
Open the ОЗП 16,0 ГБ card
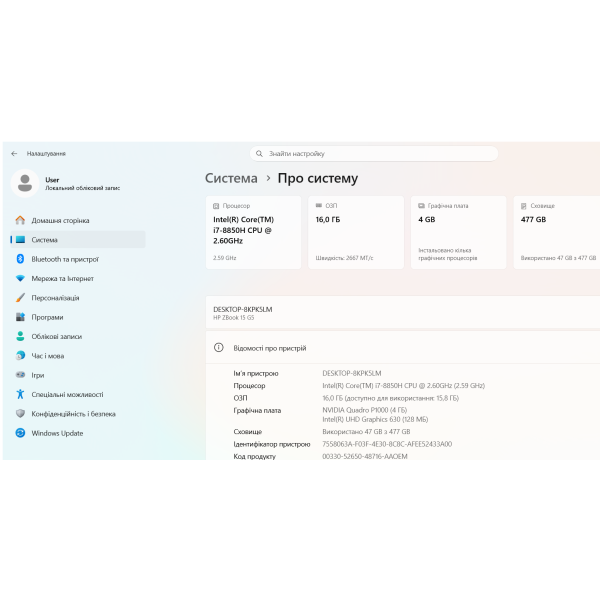(x=356, y=232)
